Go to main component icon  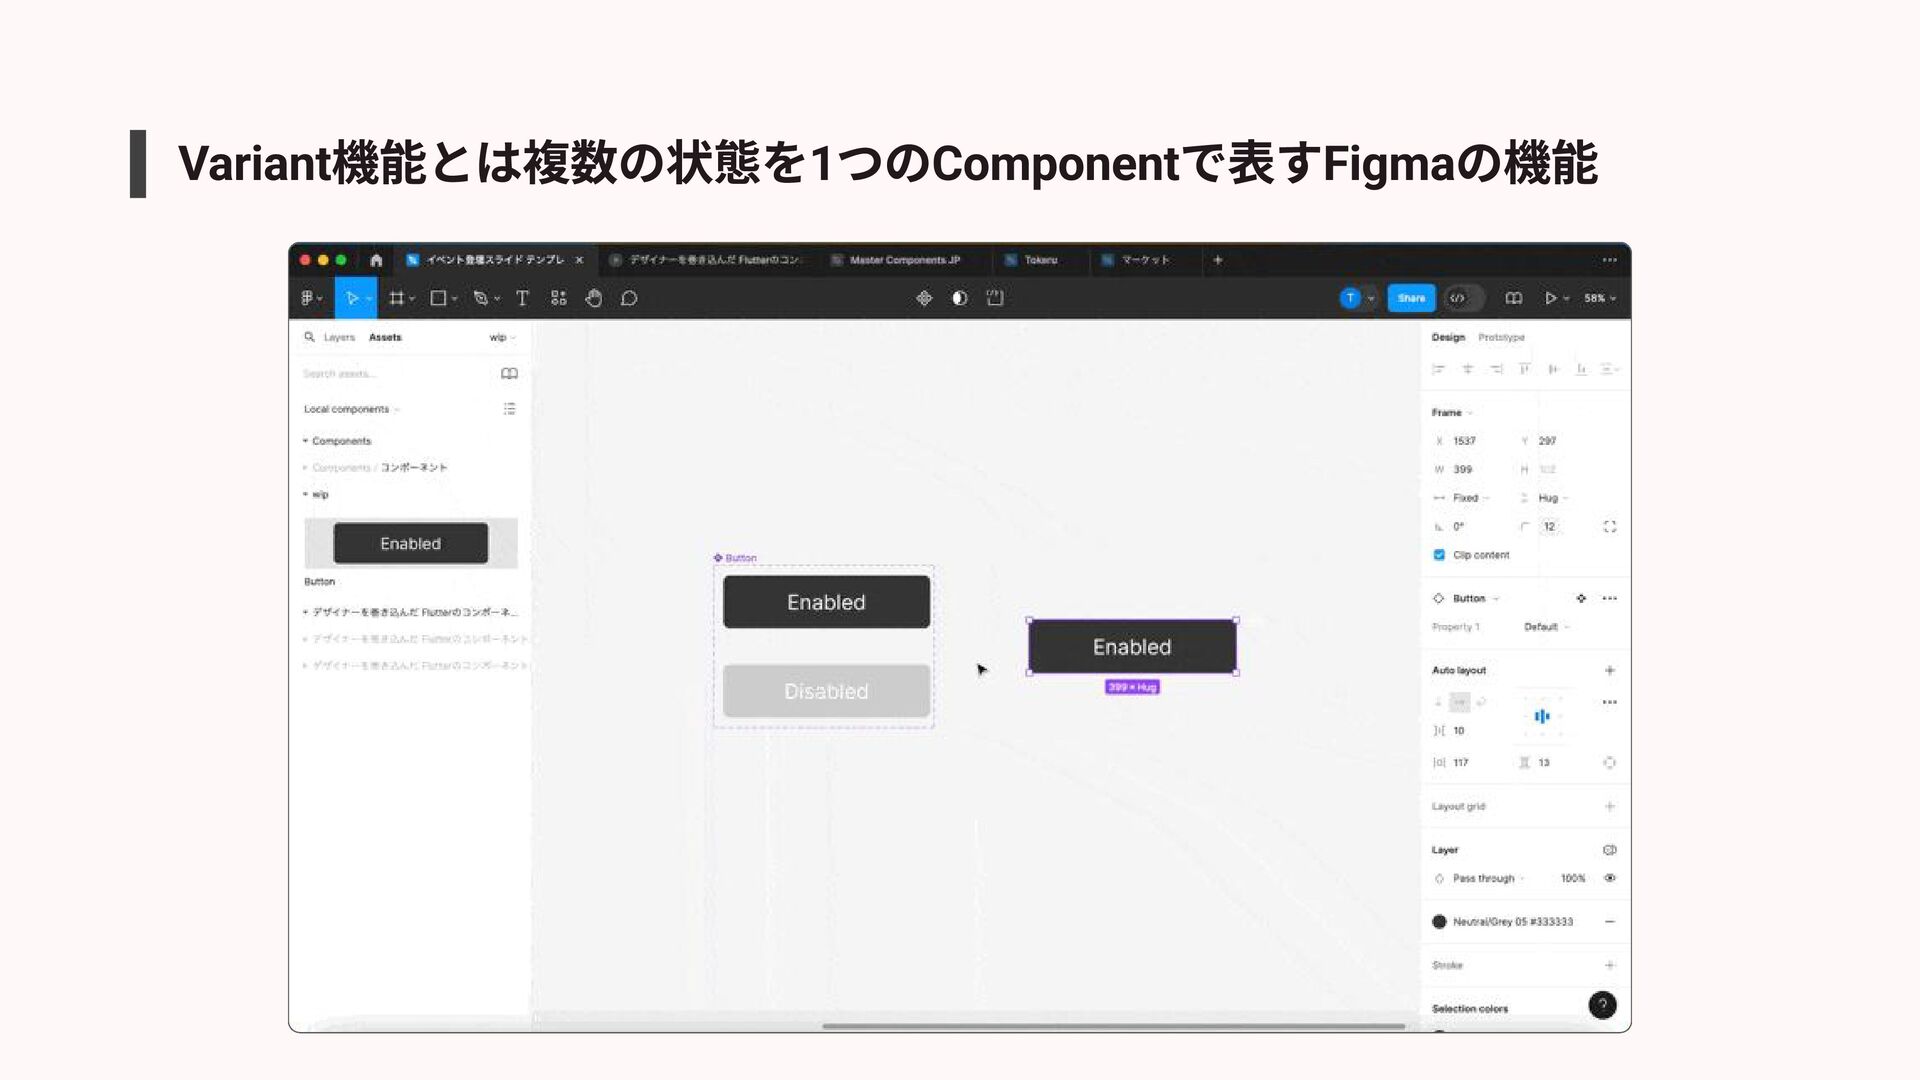tap(1581, 598)
